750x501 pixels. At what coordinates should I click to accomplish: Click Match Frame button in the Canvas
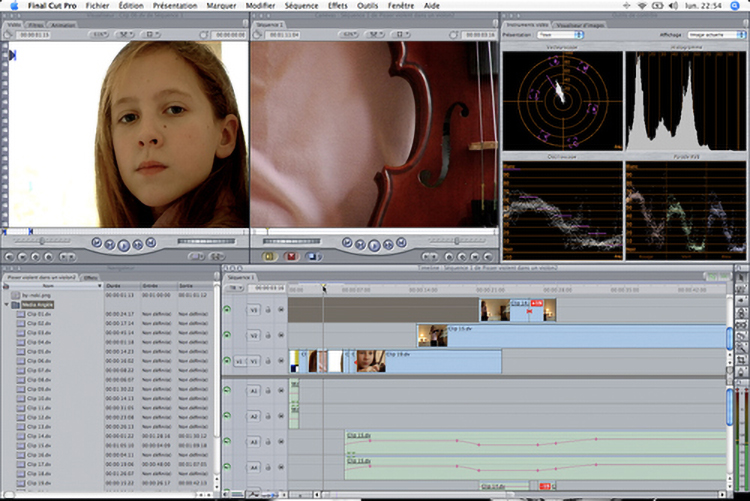[x=487, y=257]
